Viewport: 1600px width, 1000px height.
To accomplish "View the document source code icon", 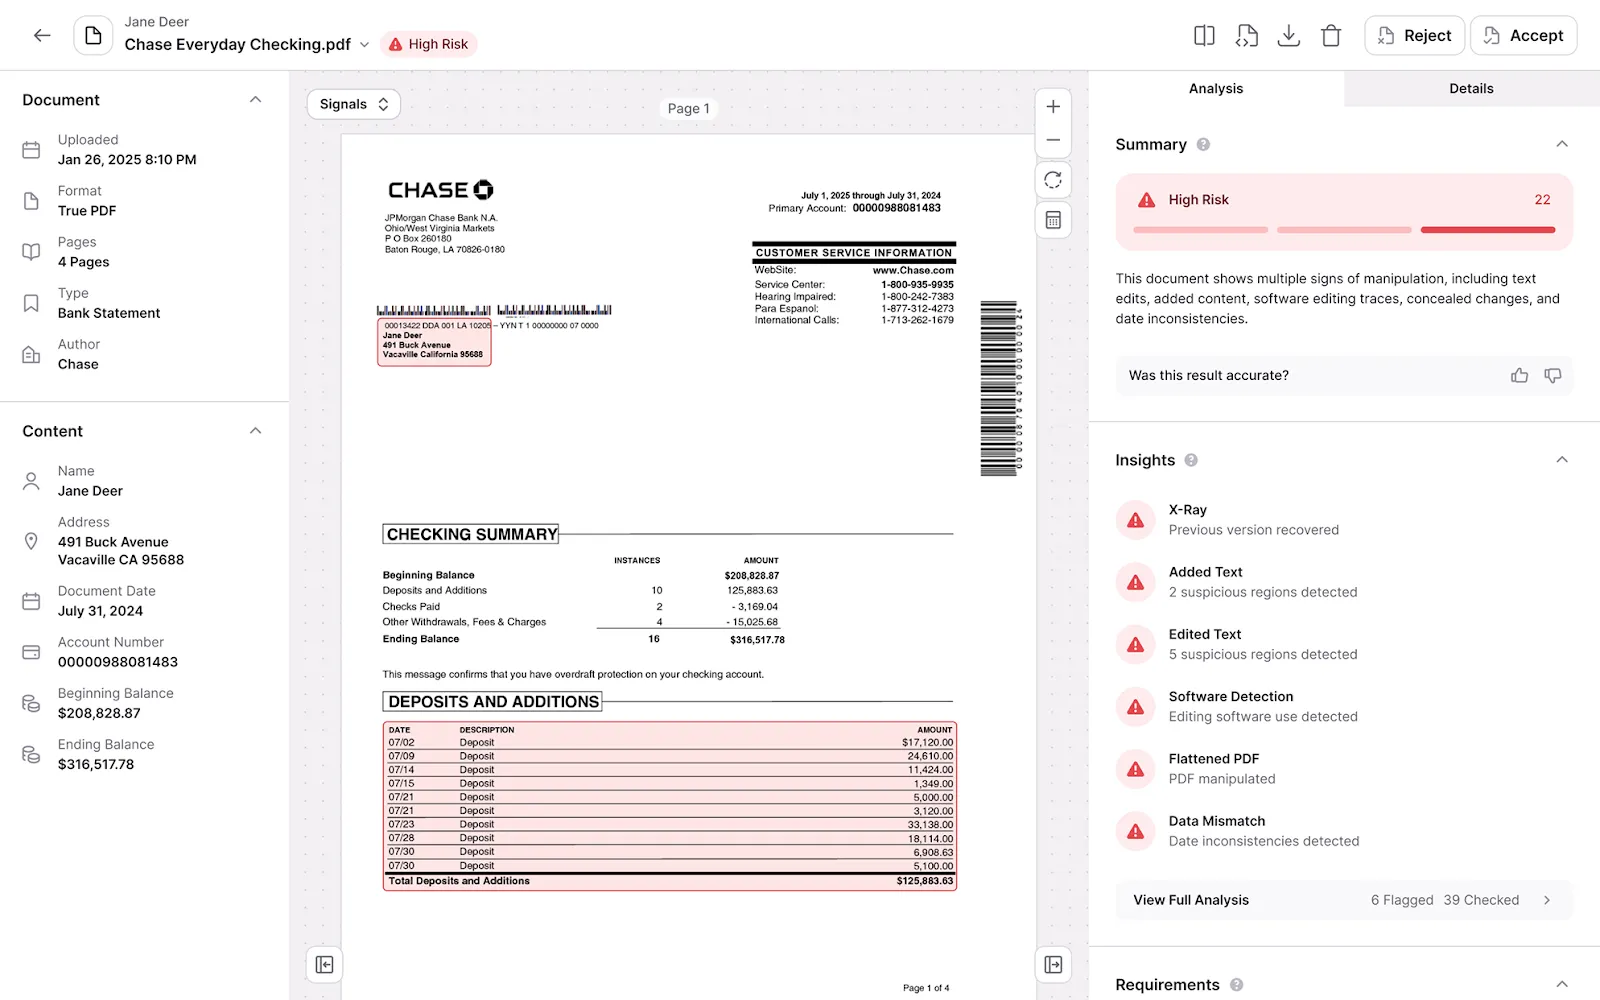I will (1246, 34).
